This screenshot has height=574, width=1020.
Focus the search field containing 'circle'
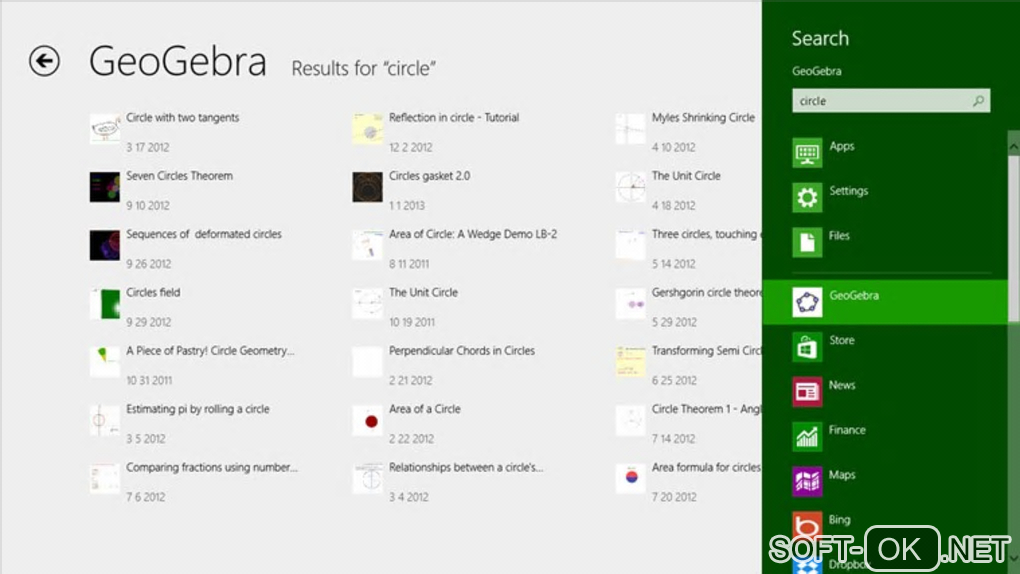pos(891,101)
